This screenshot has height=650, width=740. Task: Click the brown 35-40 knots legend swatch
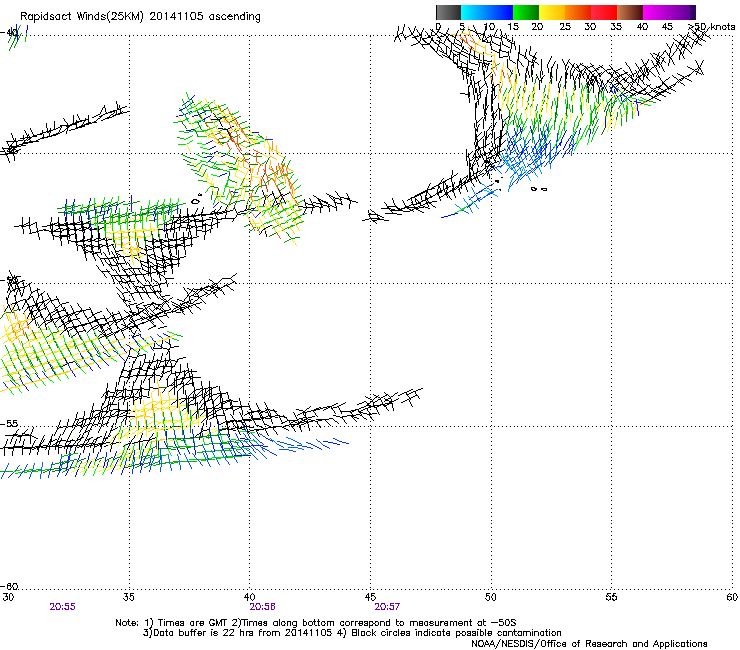point(630,12)
